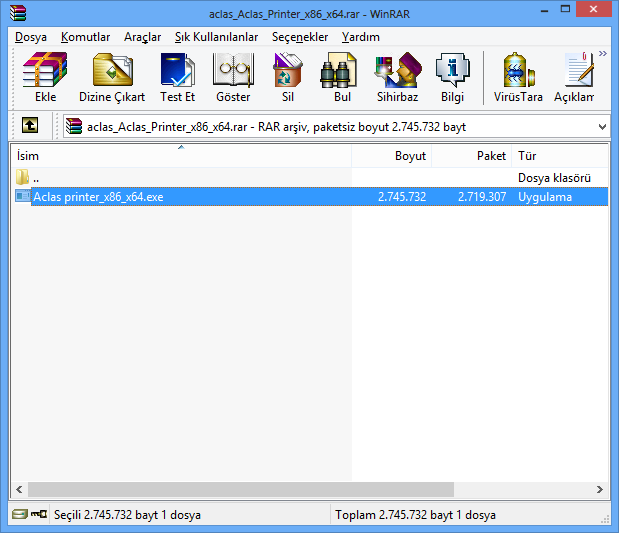Maximize the WinRAR window
This screenshot has height=533, width=619.
(x=565, y=9)
